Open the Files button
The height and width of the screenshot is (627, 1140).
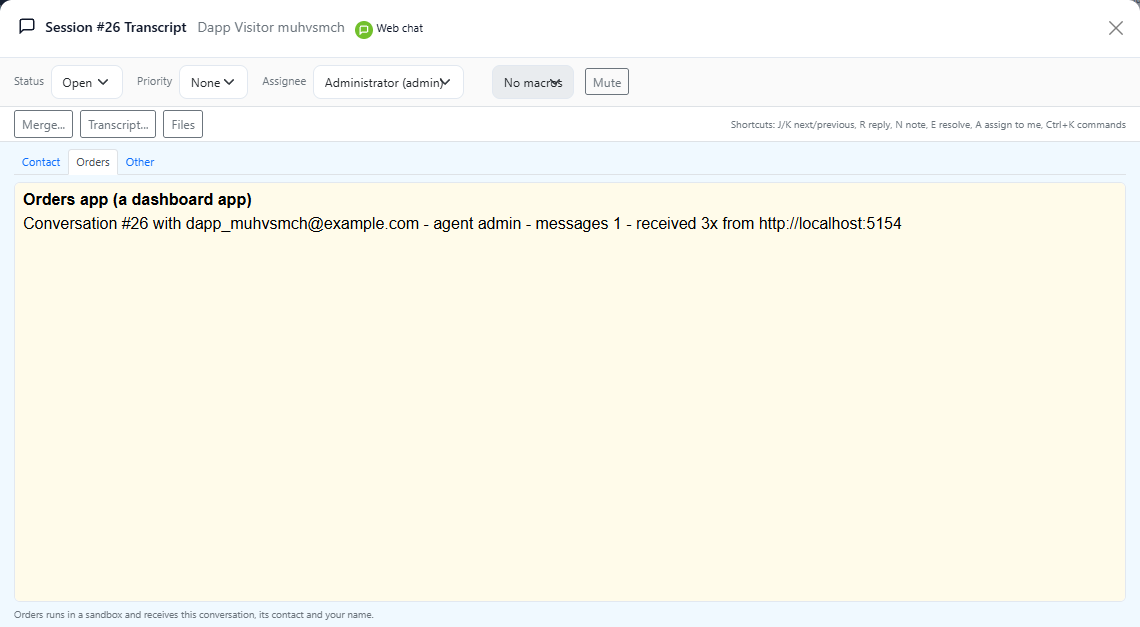point(183,124)
